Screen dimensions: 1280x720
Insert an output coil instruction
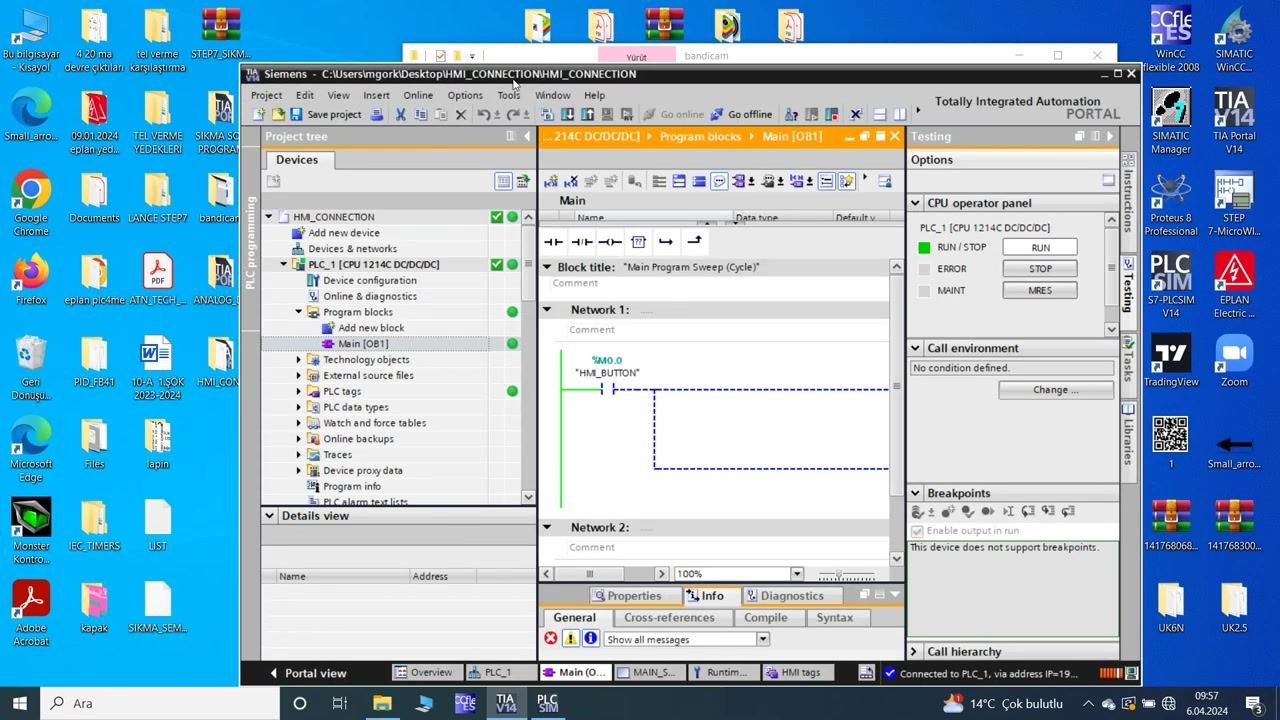coord(610,242)
